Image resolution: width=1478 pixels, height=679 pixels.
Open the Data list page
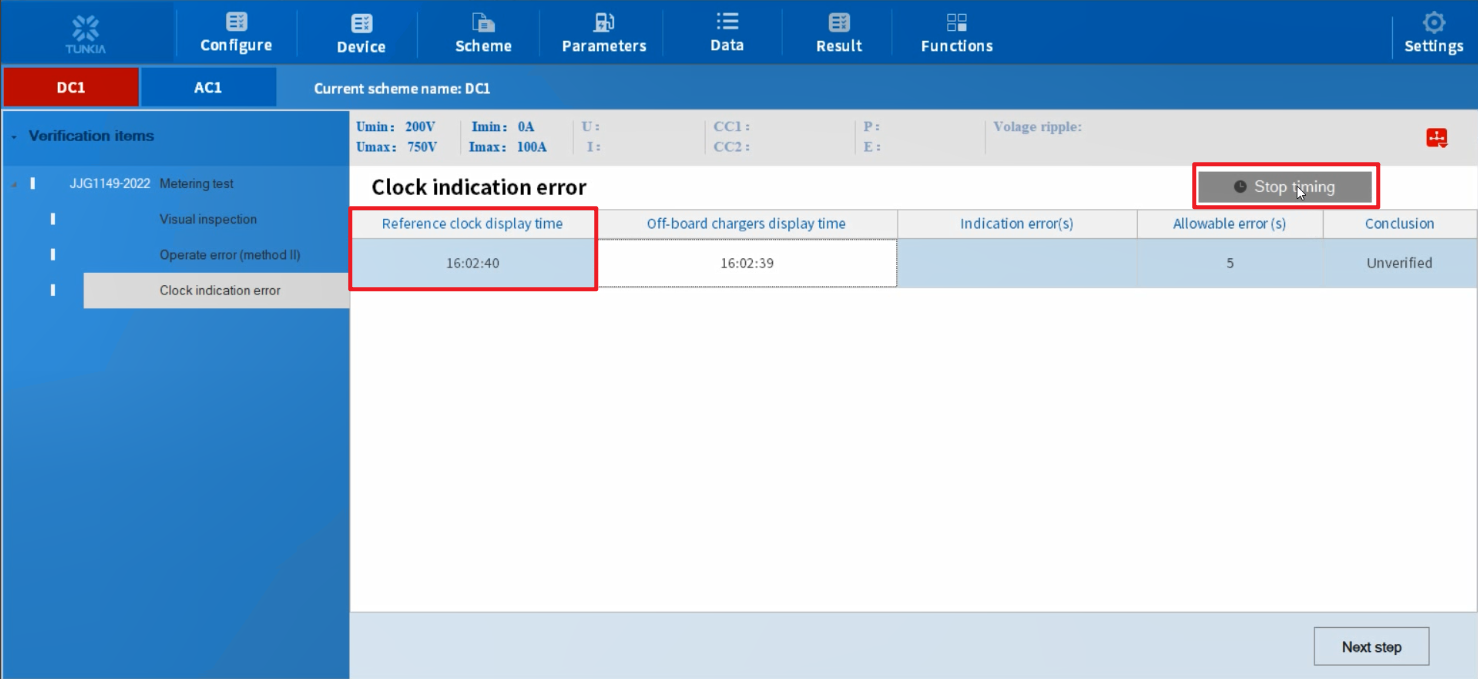[x=727, y=33]
